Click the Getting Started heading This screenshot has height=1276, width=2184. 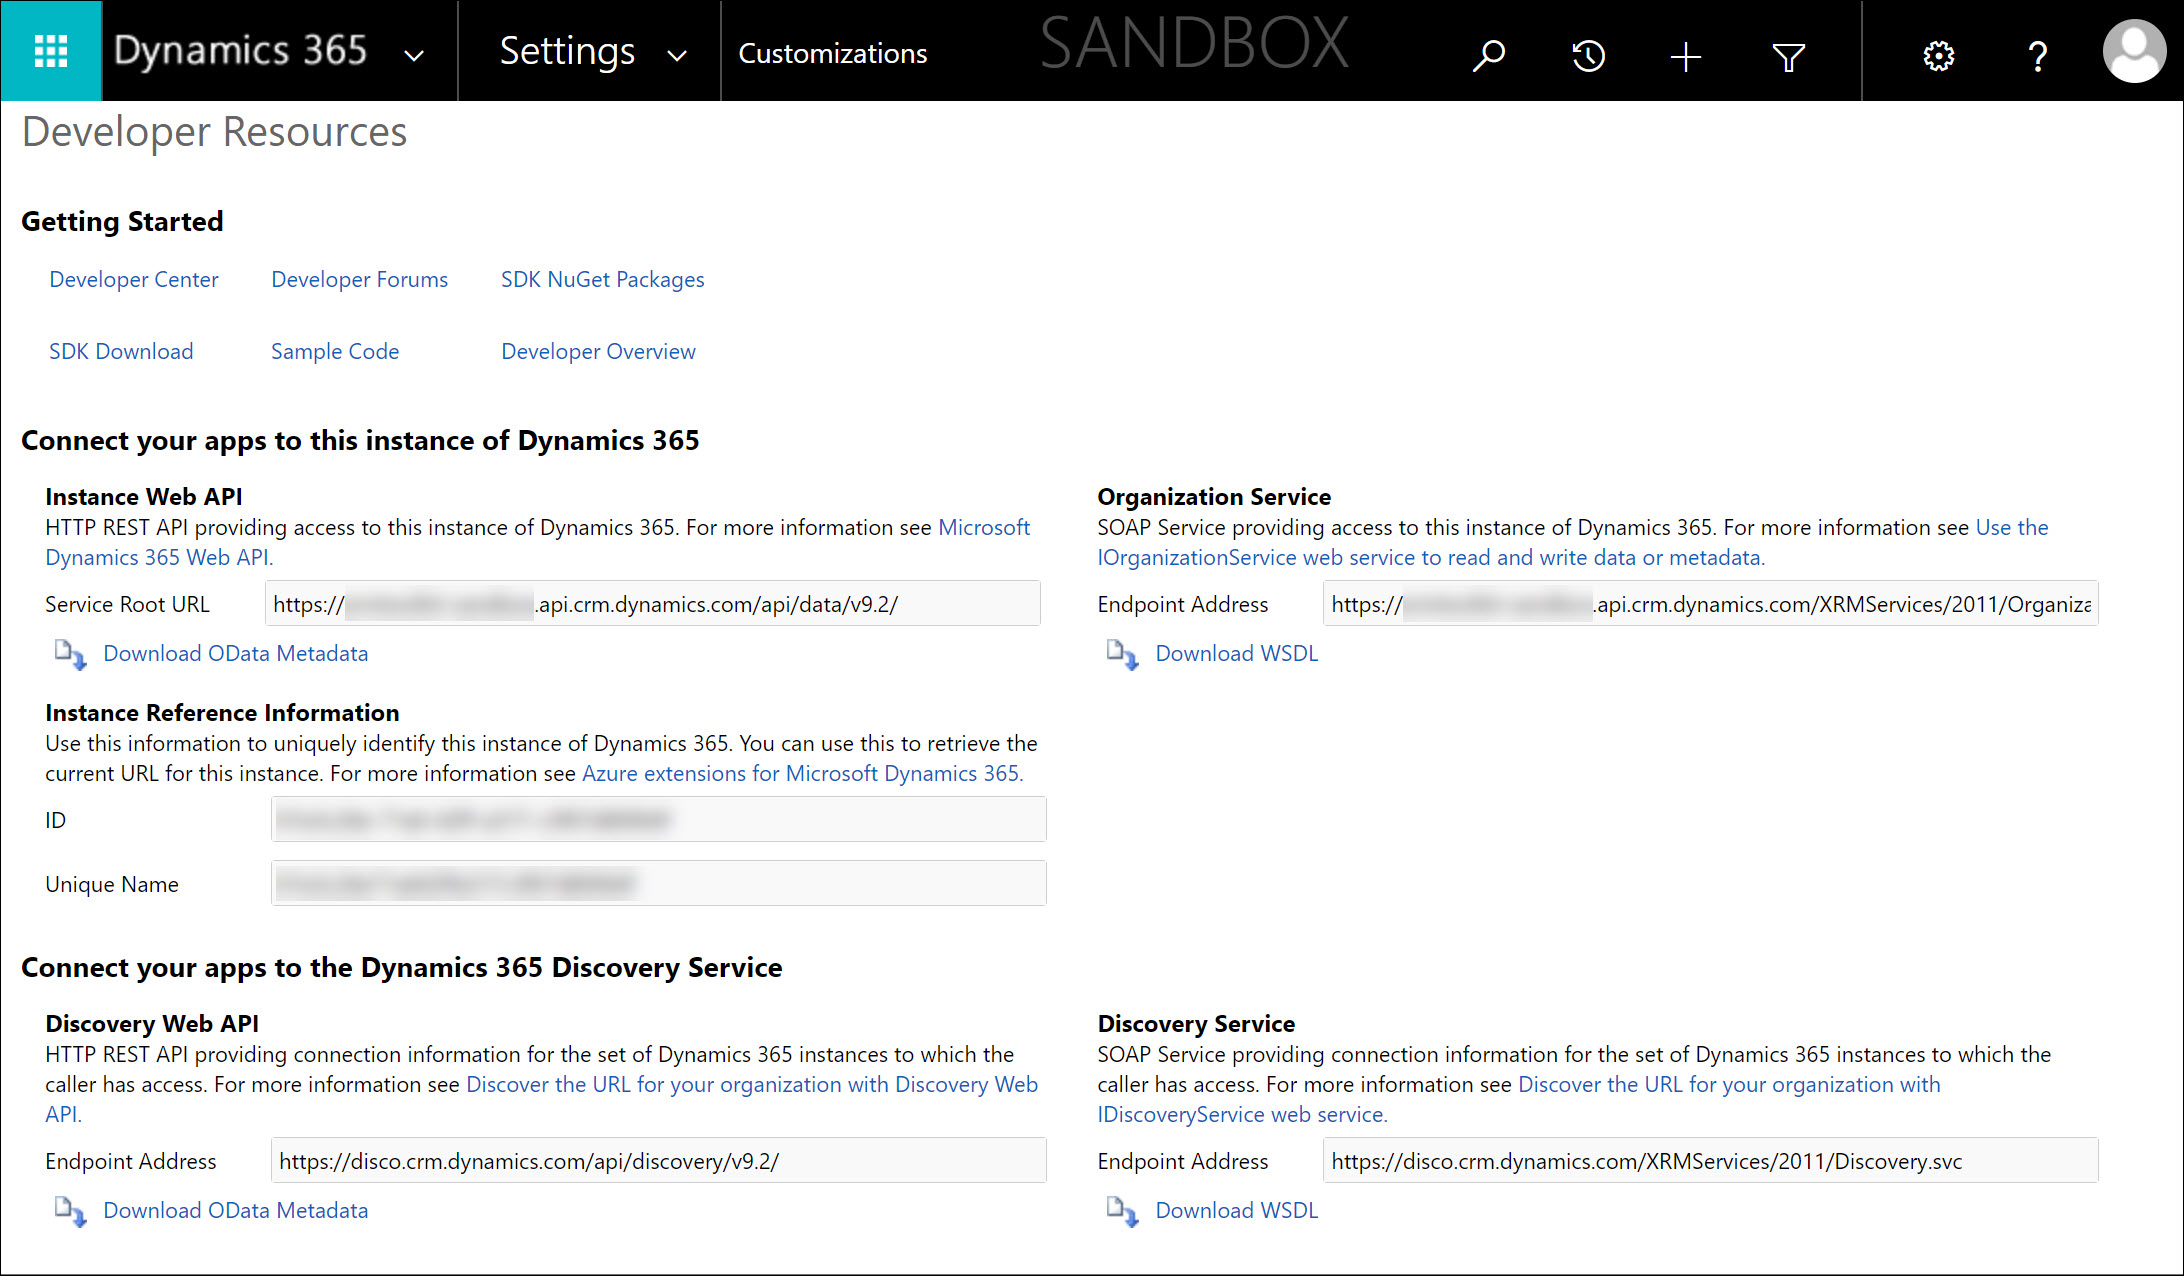point(122,222)
